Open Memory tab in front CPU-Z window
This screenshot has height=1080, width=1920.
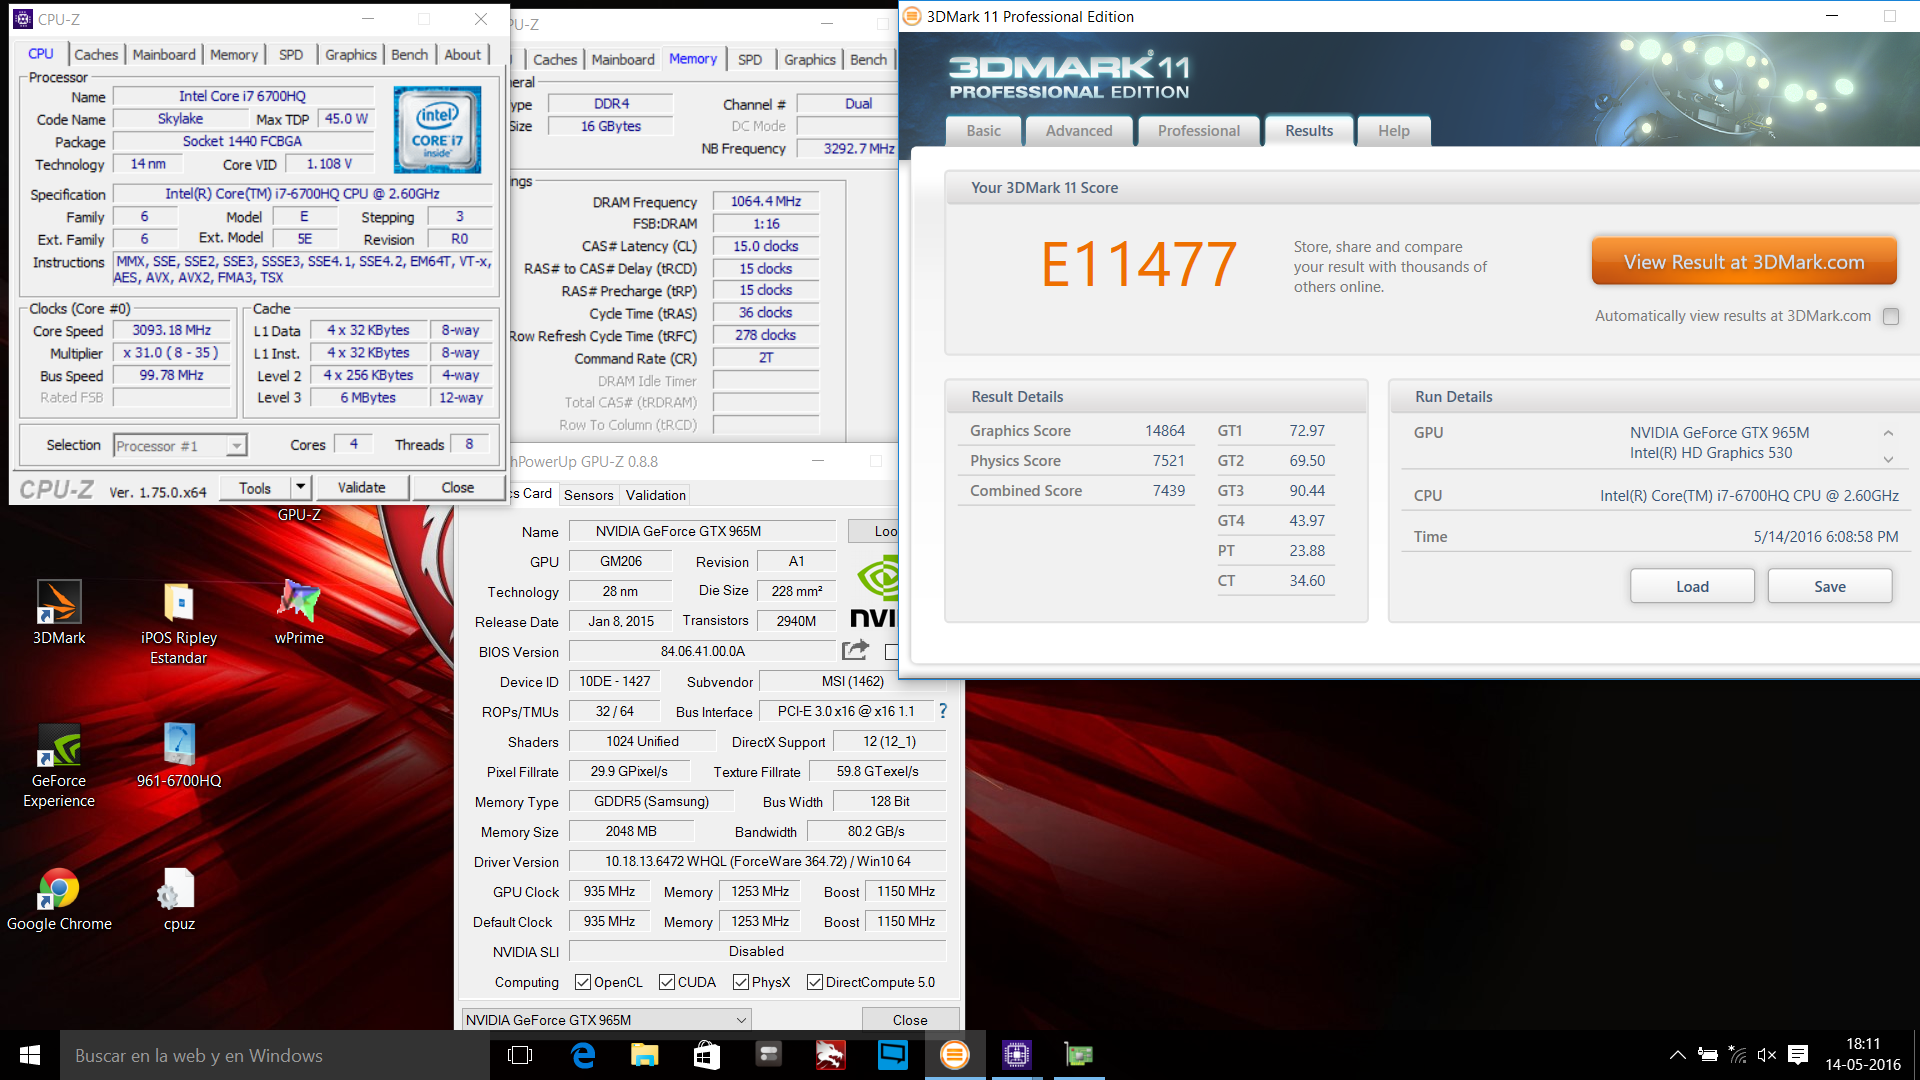(x=234, y=55)
